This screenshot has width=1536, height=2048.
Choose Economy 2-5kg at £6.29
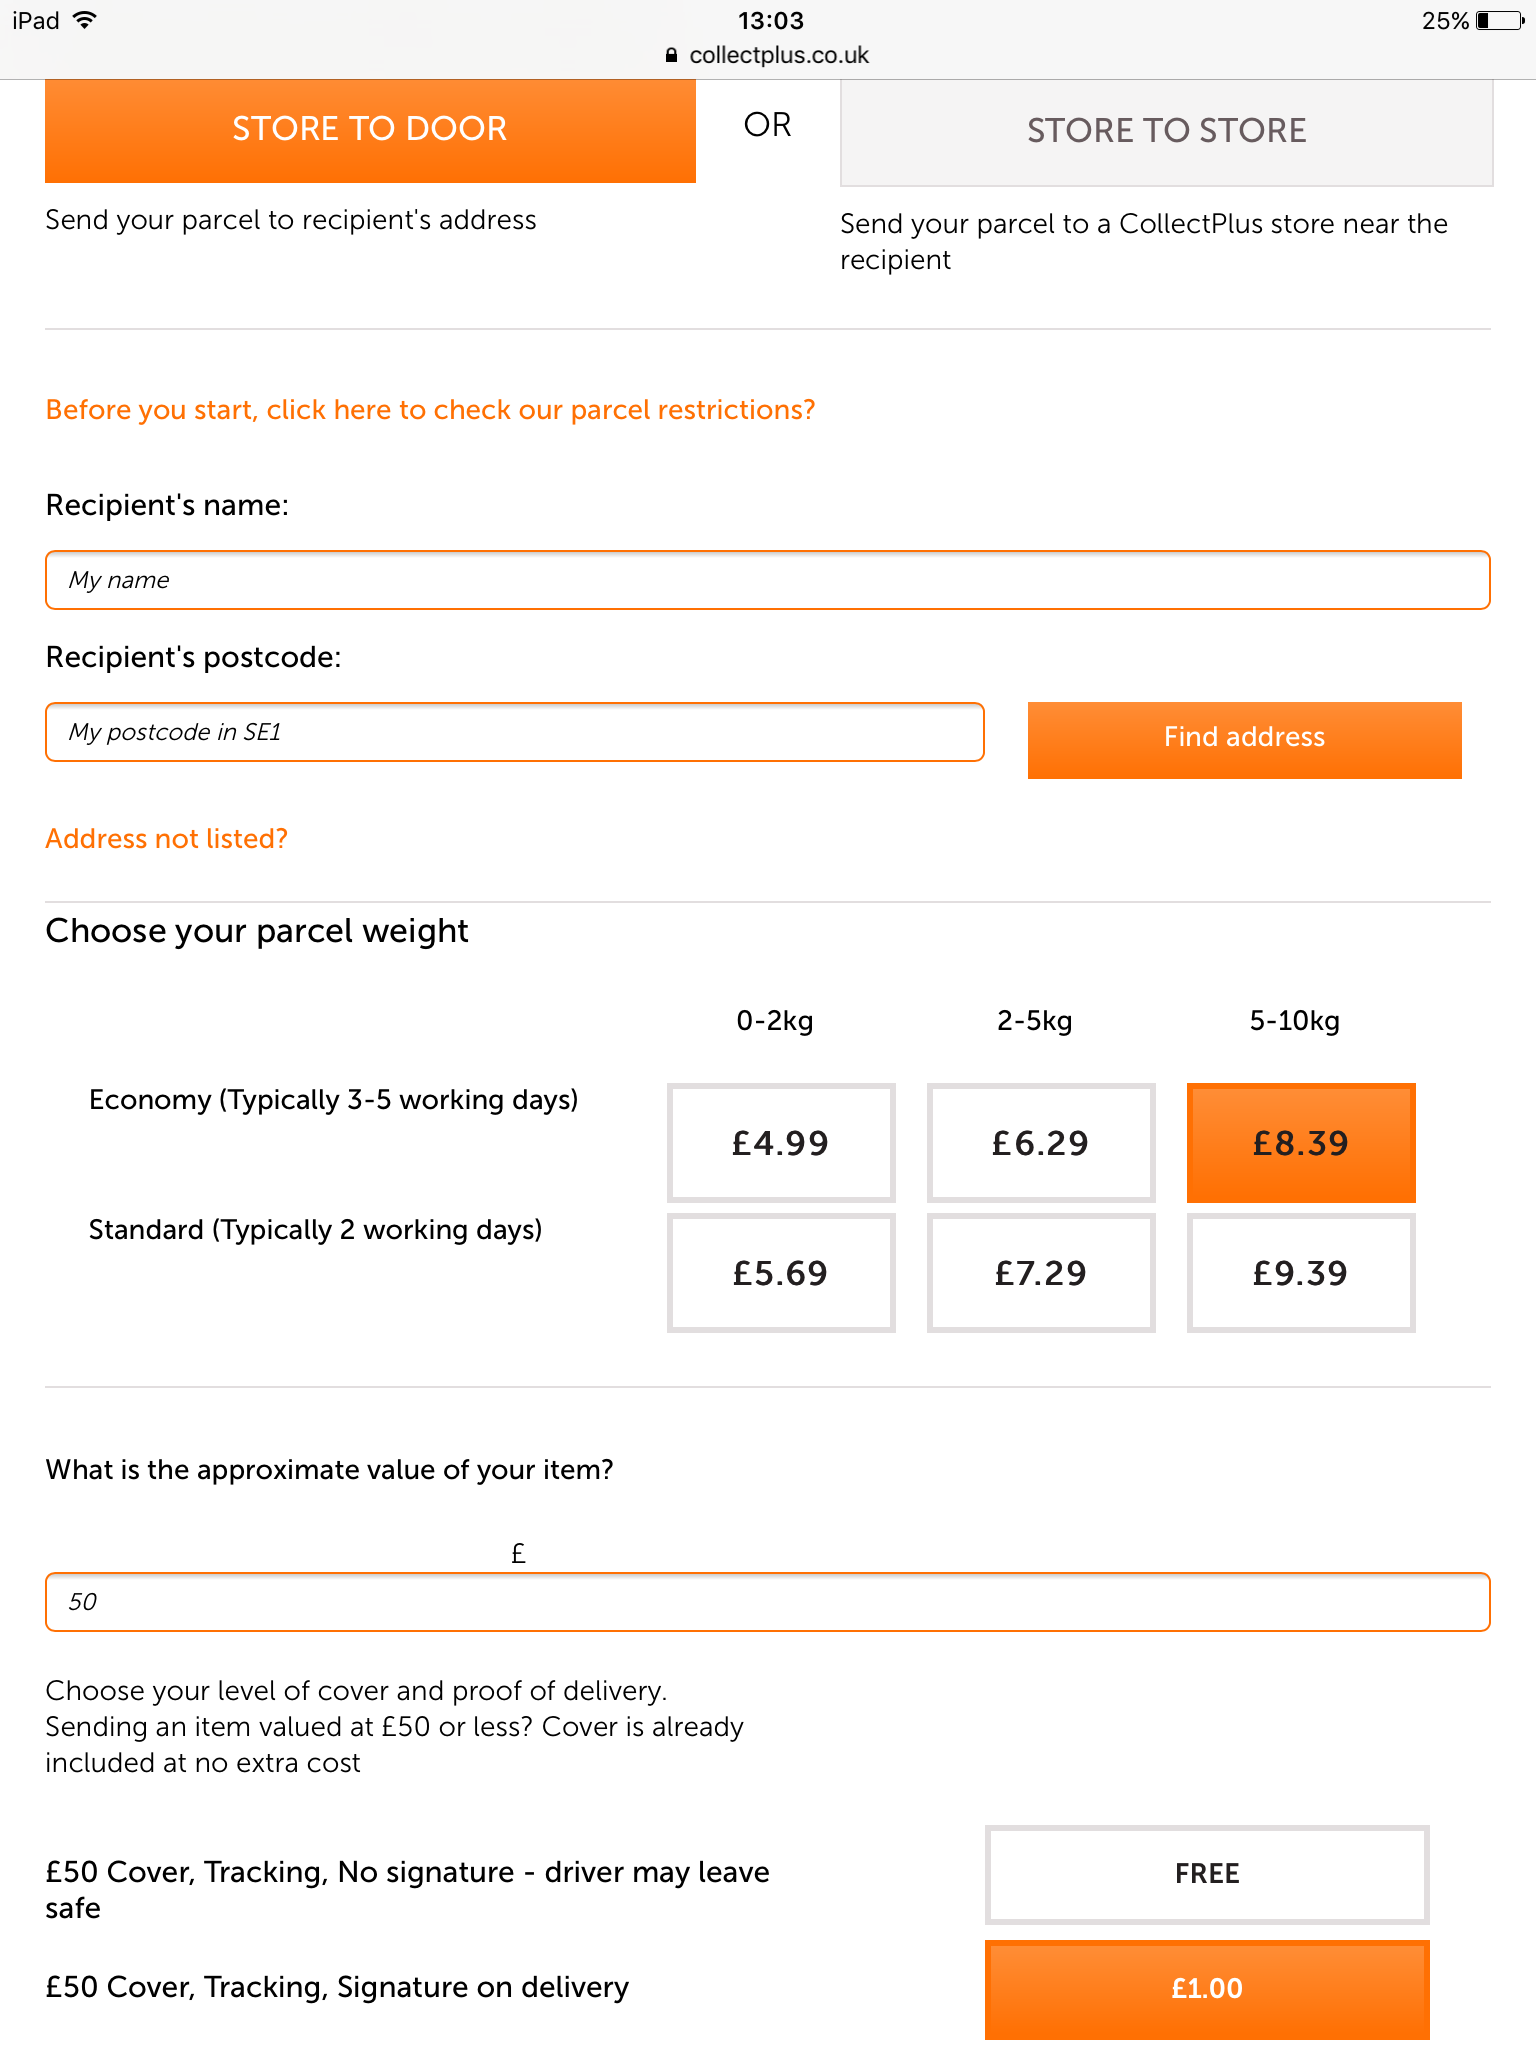tap(1041, 1143)
